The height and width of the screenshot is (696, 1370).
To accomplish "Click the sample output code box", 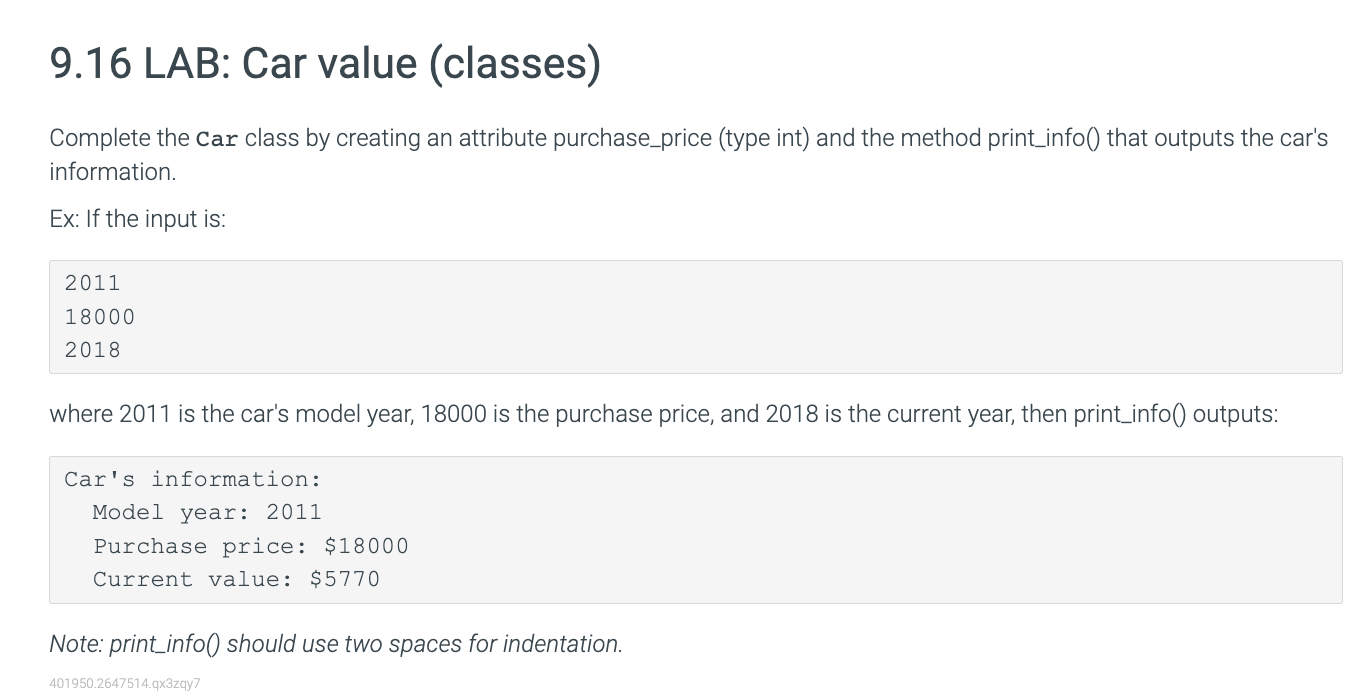I will pyautogui.click(x=695, y=529).
